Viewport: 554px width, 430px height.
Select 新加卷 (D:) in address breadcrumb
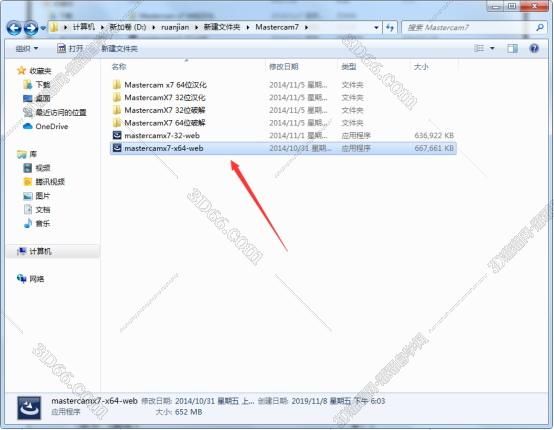128,27
